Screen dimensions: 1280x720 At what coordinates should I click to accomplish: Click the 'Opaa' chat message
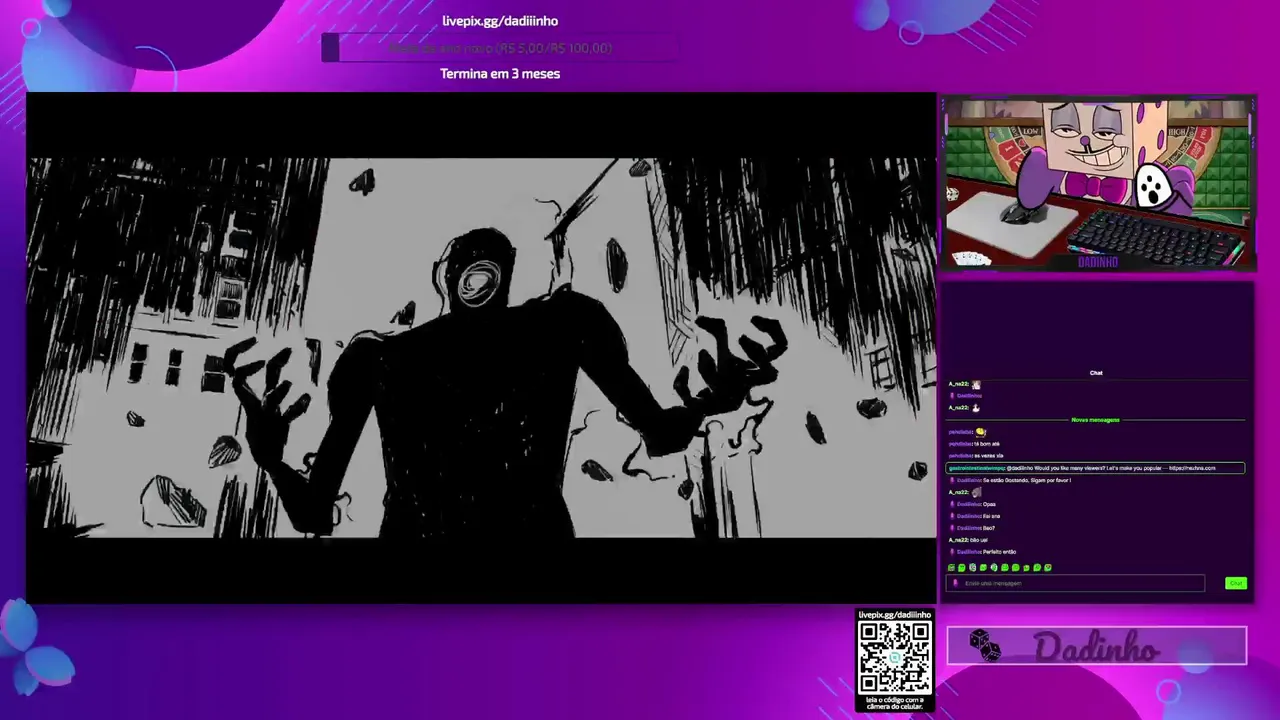989,504
